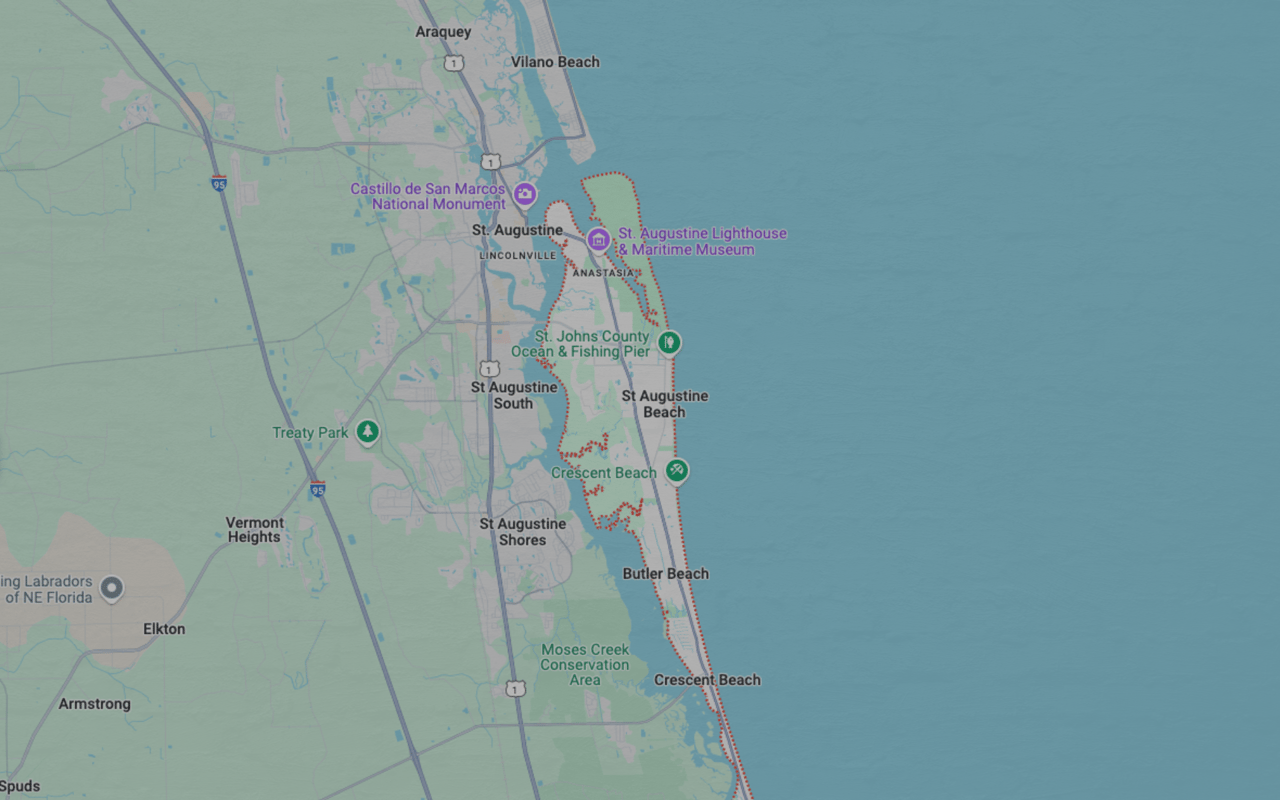Viewport: 1280px width, 800px height.
Task: Select the Vermont Heights label
Action: point(255,530)
